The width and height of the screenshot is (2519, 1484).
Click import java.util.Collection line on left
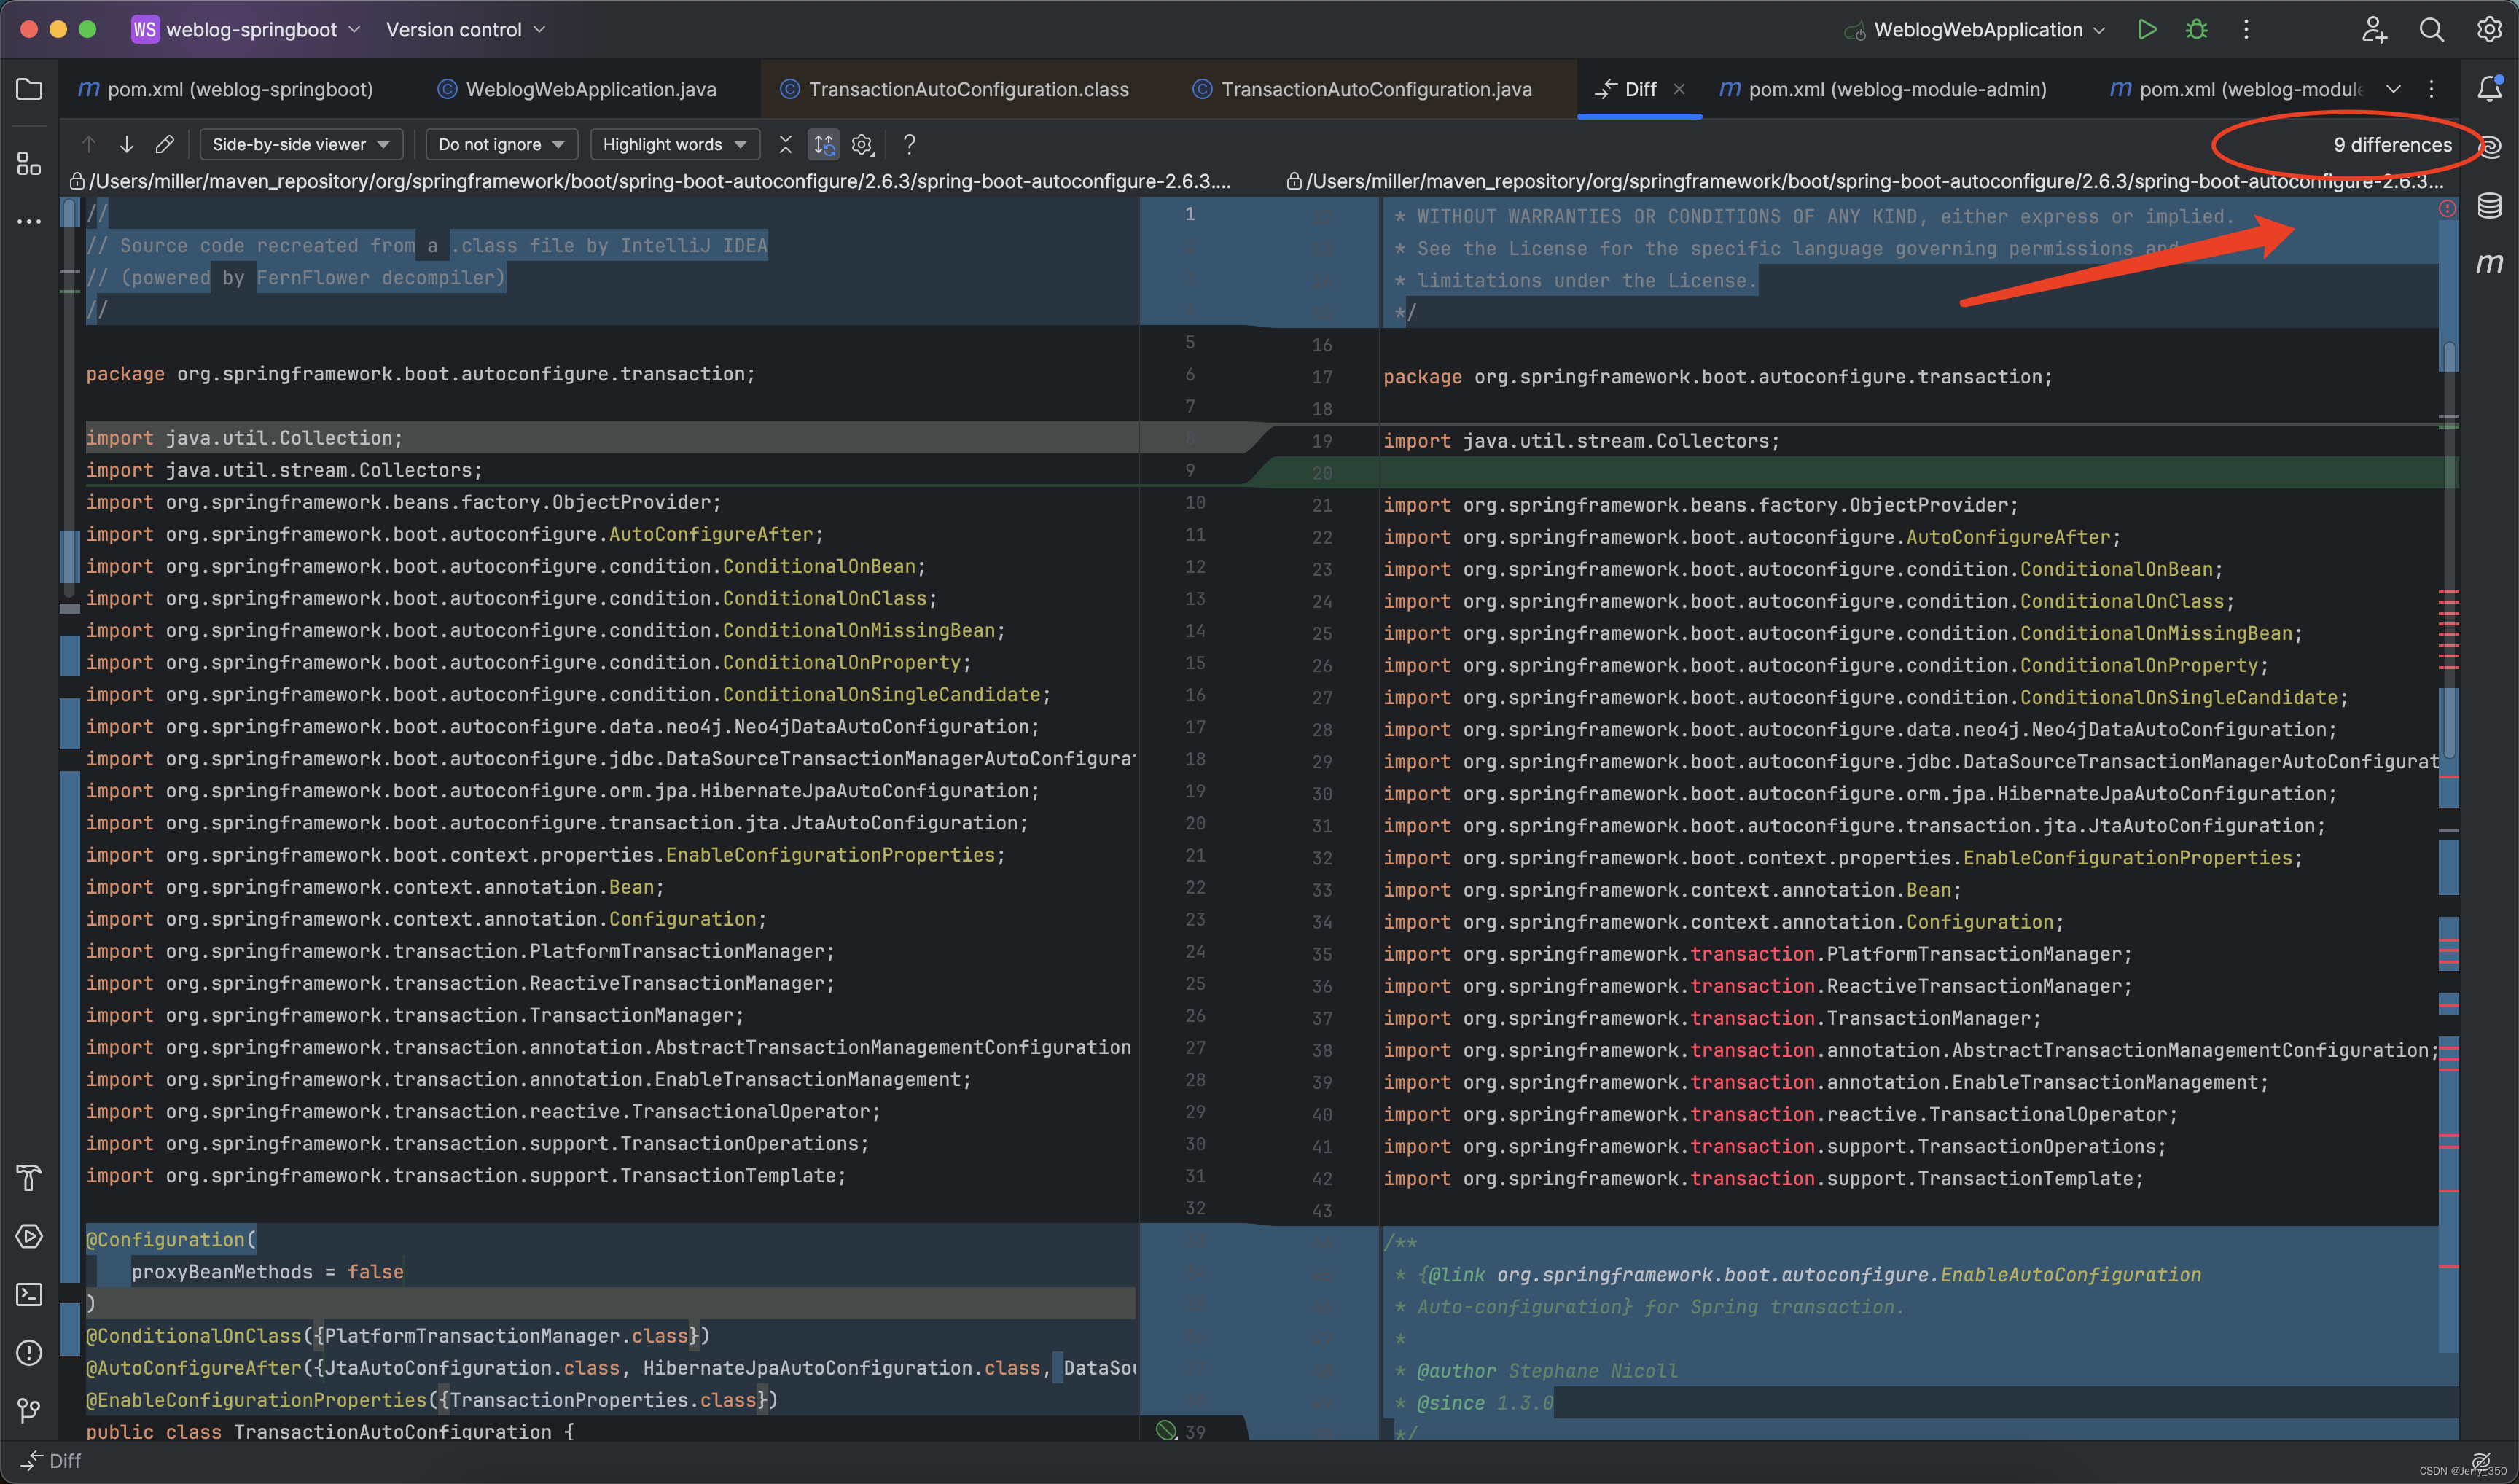[244, 437]
